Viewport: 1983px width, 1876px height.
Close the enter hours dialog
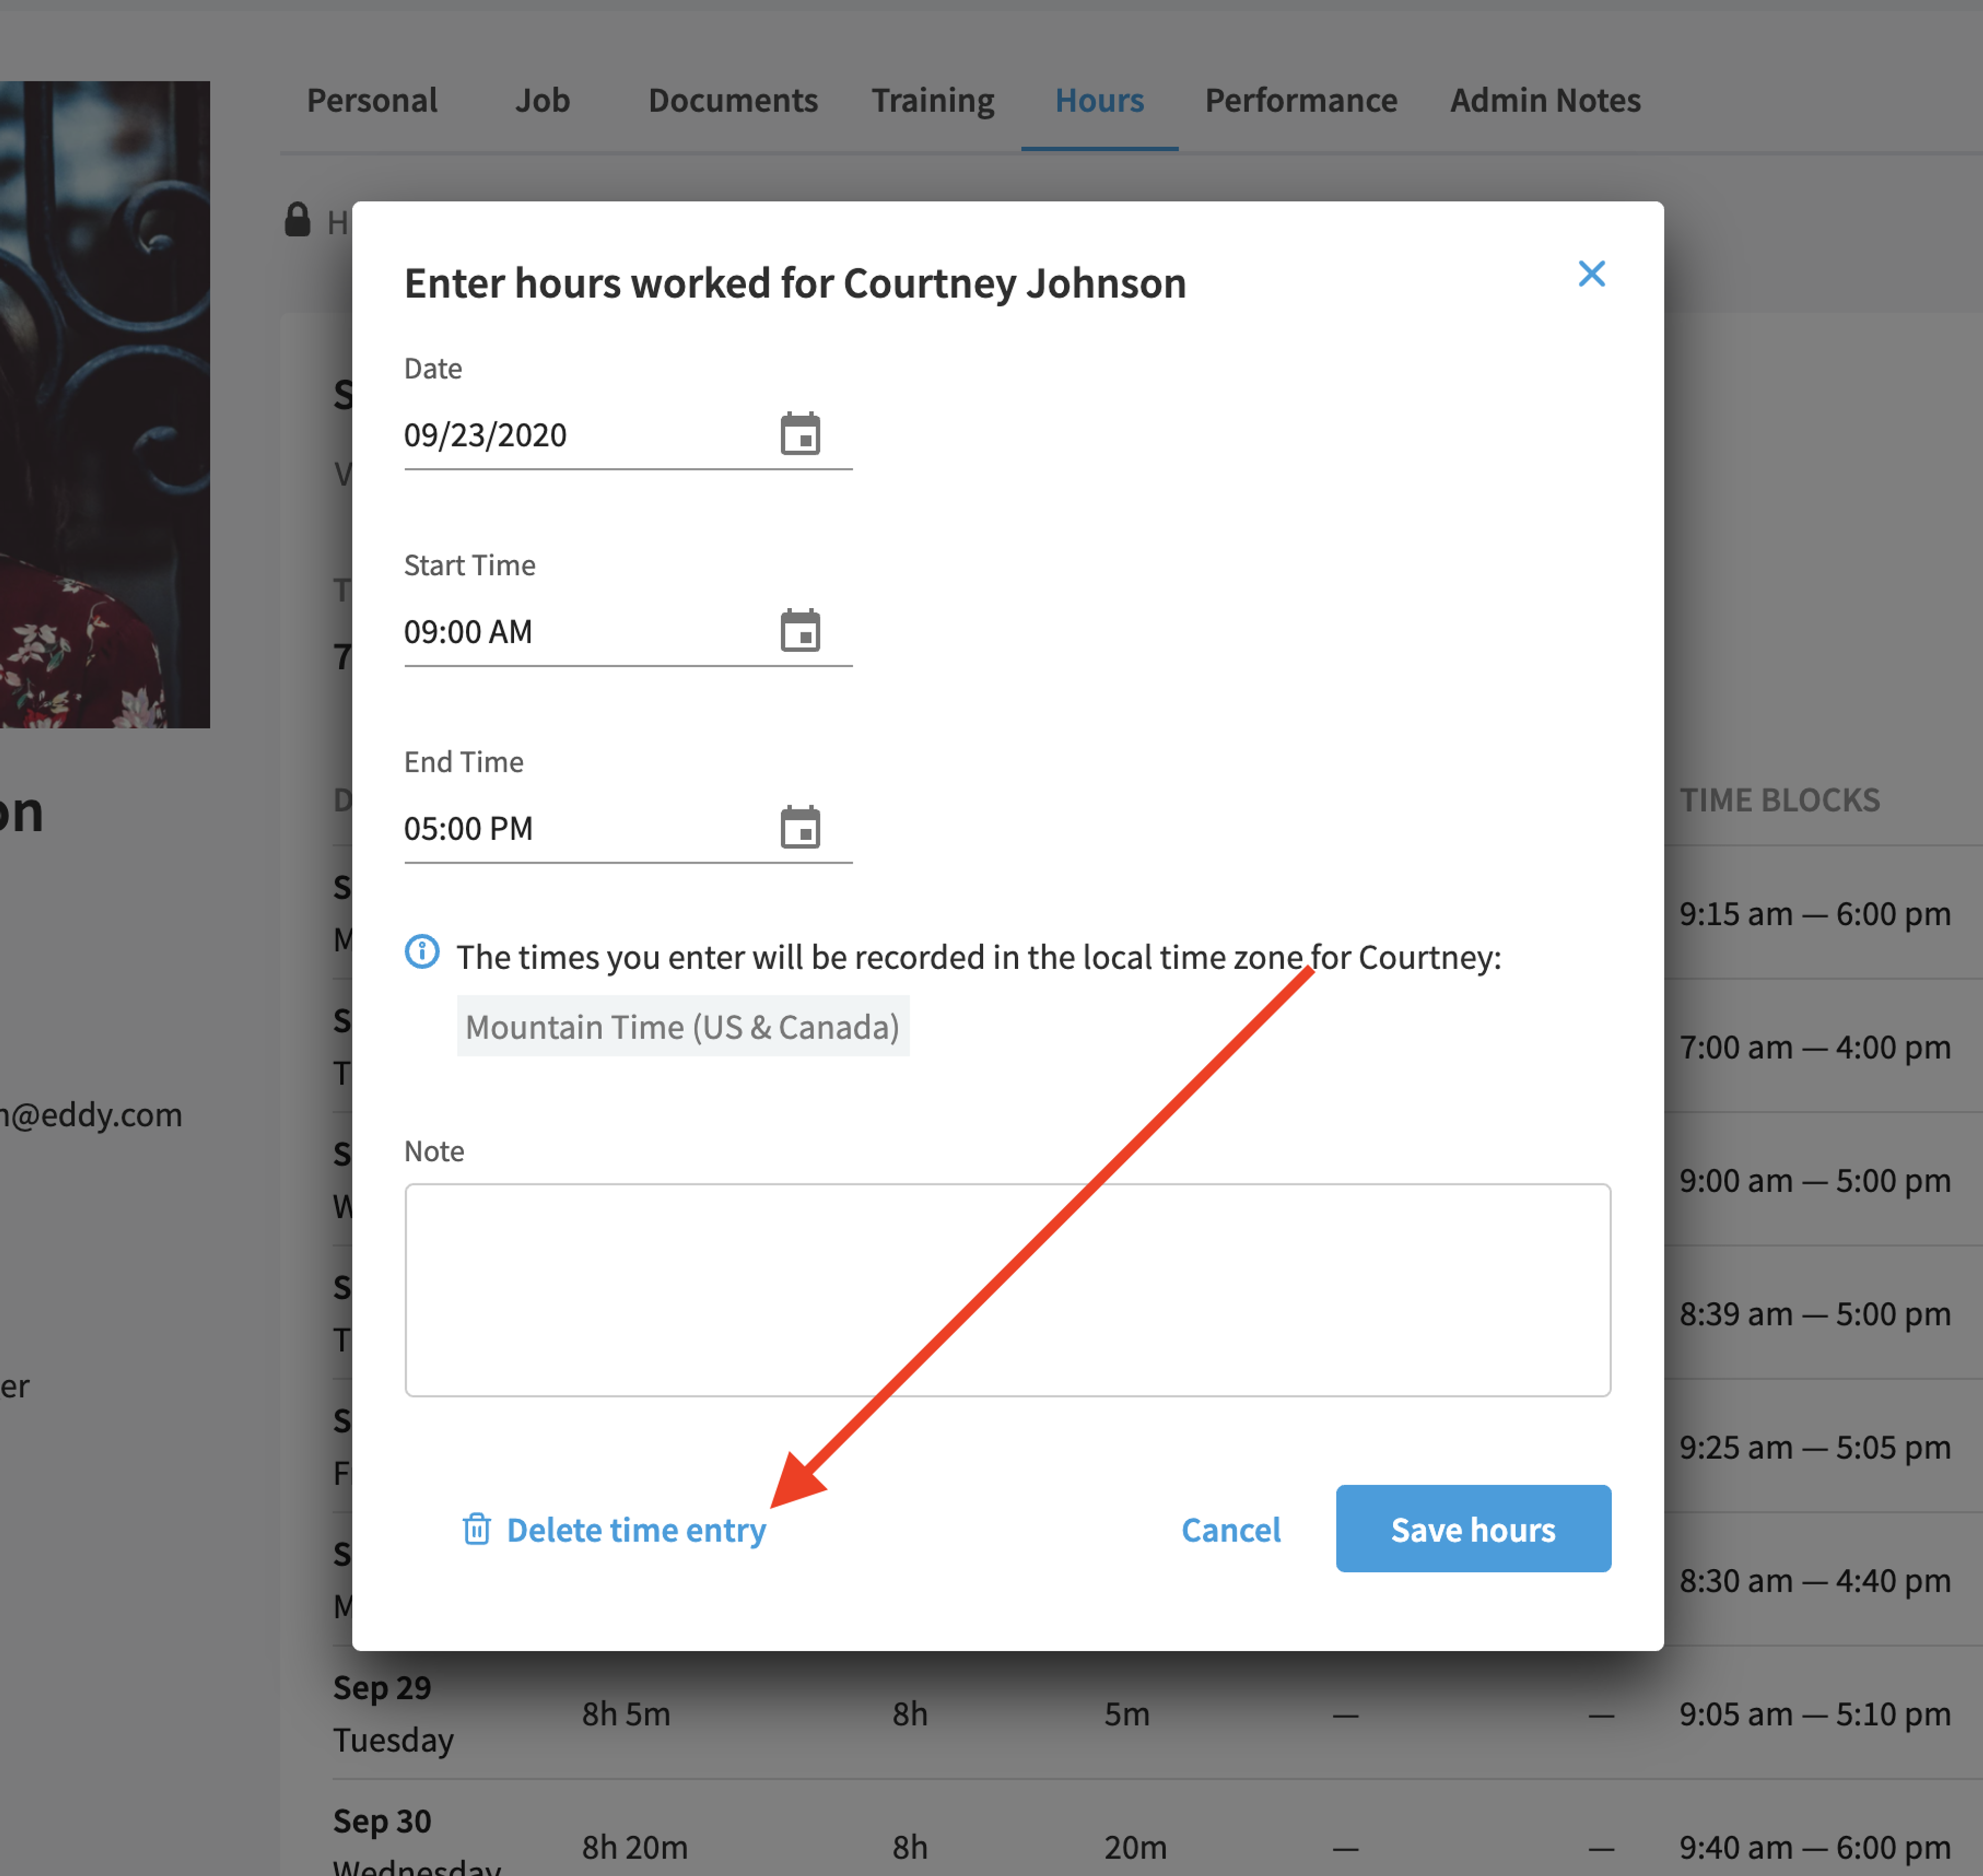click(1591, 274)
